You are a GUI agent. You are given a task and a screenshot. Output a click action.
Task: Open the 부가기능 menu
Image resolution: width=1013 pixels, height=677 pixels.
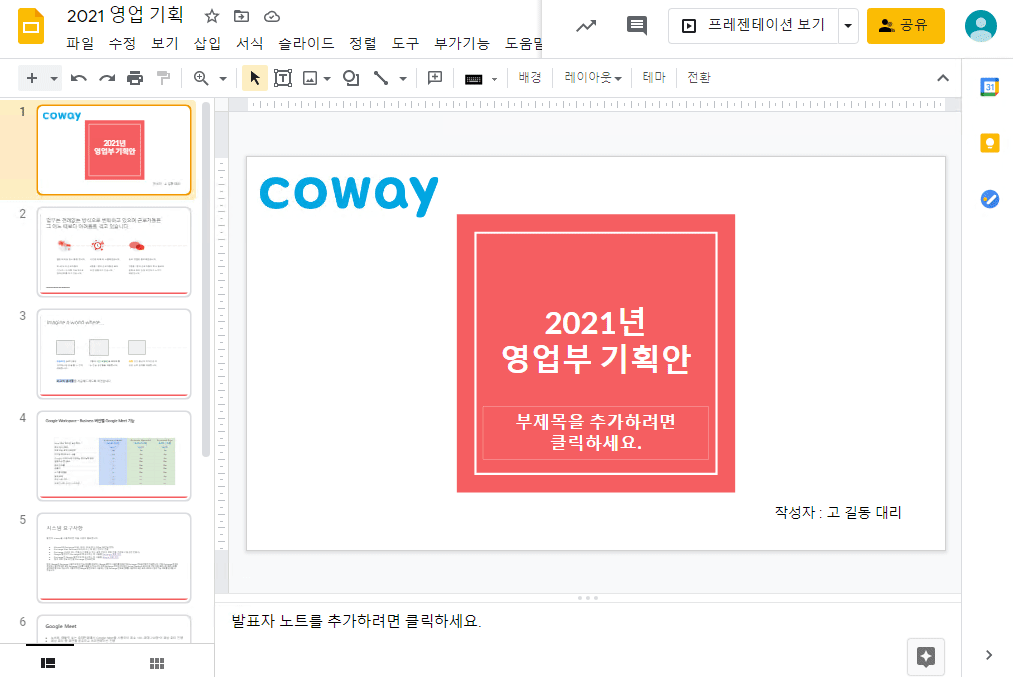pyautogui.click(x=462, y=43)
